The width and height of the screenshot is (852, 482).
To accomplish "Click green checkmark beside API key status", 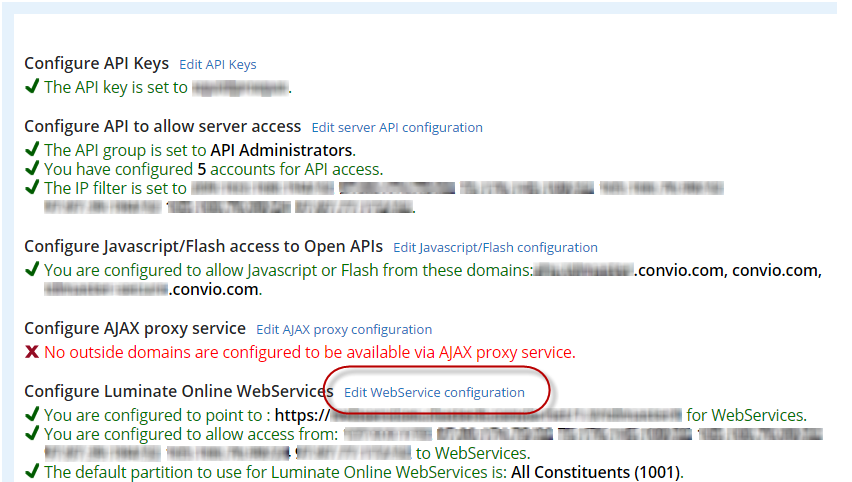I will 32,87.
